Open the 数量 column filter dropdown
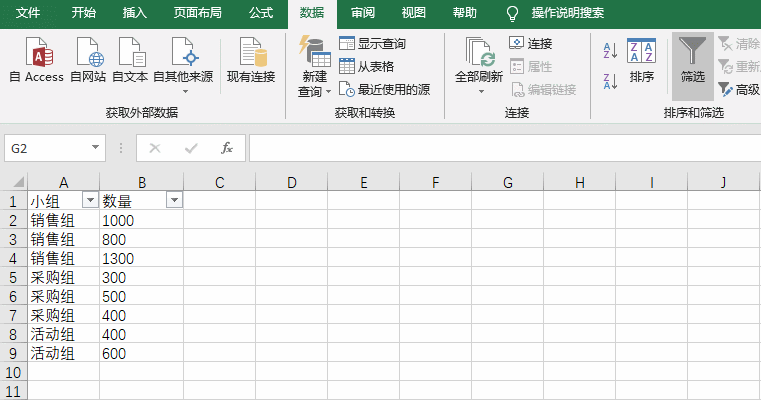This screenshot has height=400, width=761. click(x=174, y=200)
